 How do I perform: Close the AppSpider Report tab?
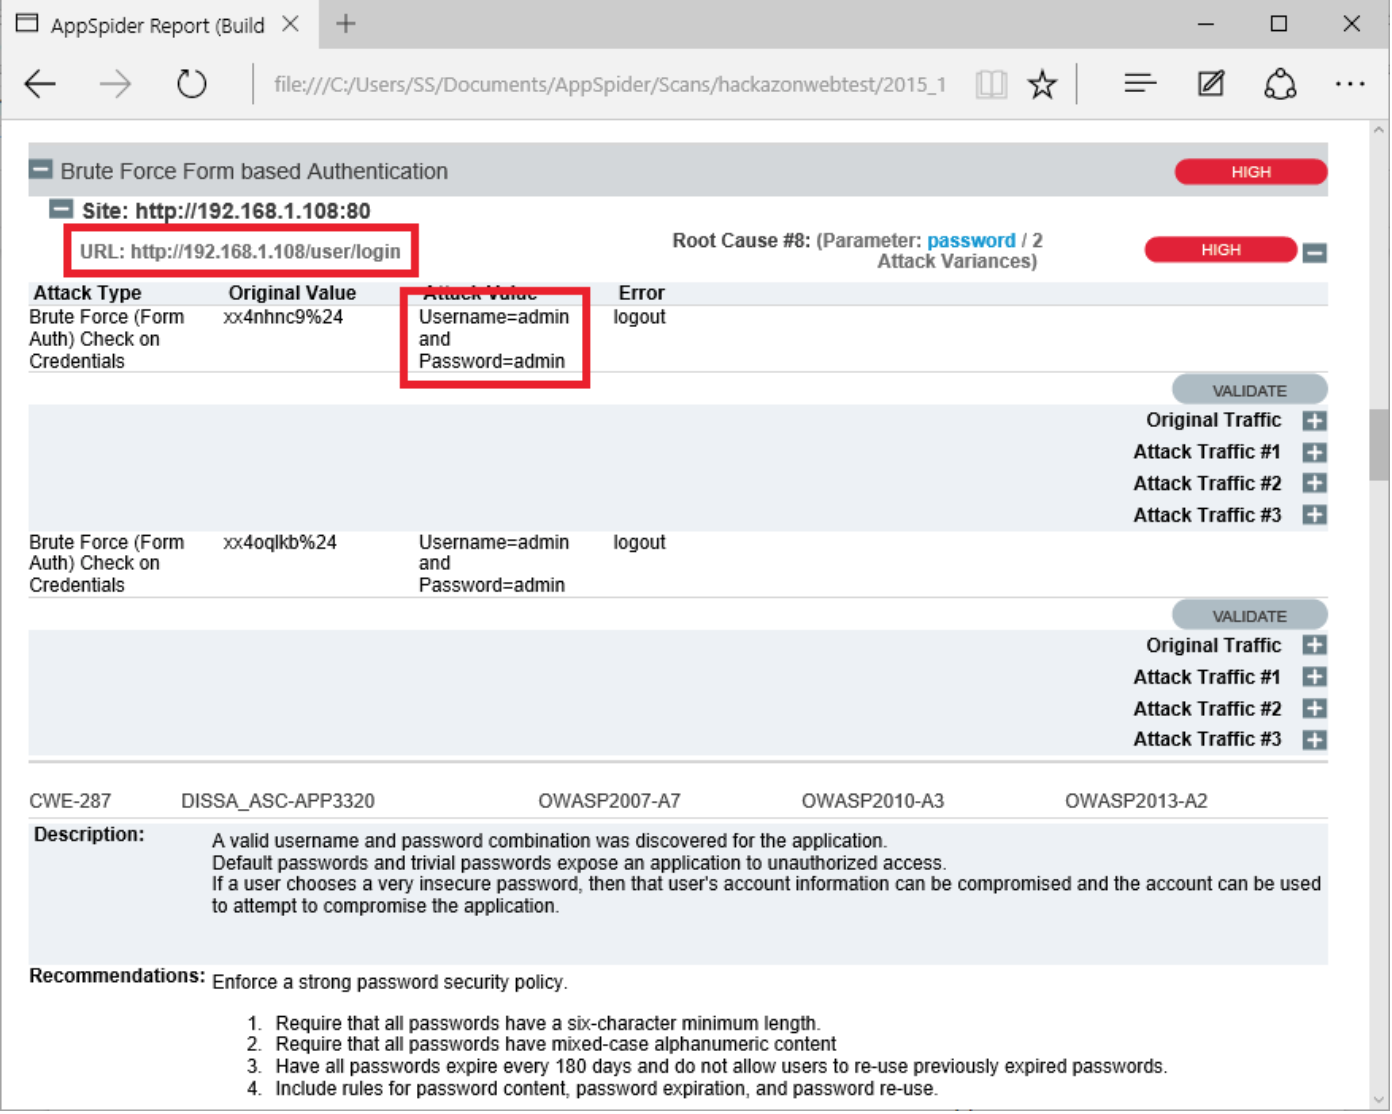290,24
